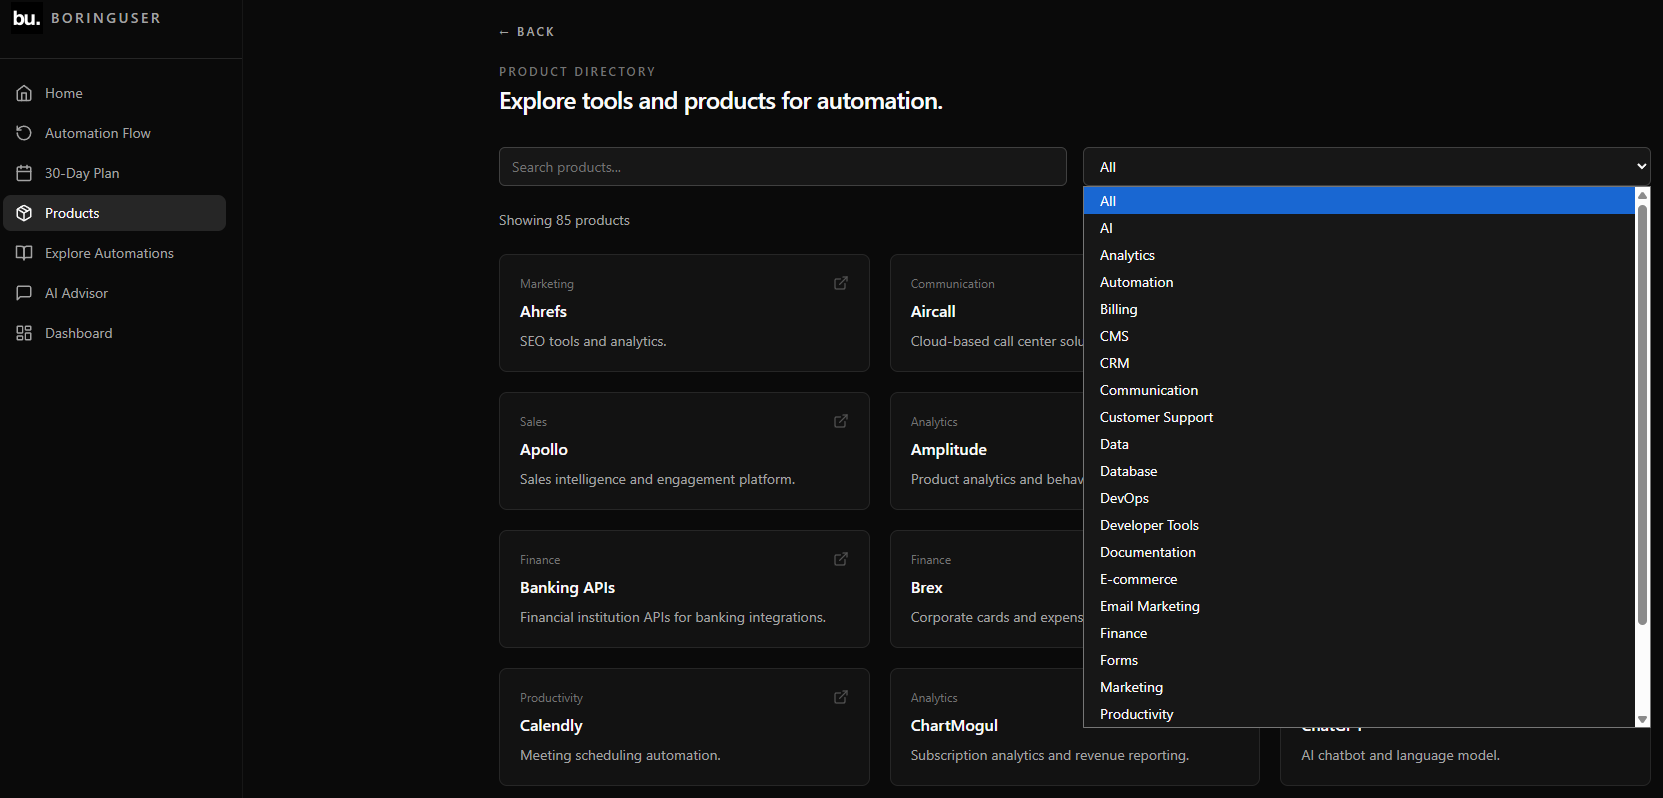1663x798 pixels.
Task: Open Explore Automations page
Action: pyautogui.click(x=115, y=253)
